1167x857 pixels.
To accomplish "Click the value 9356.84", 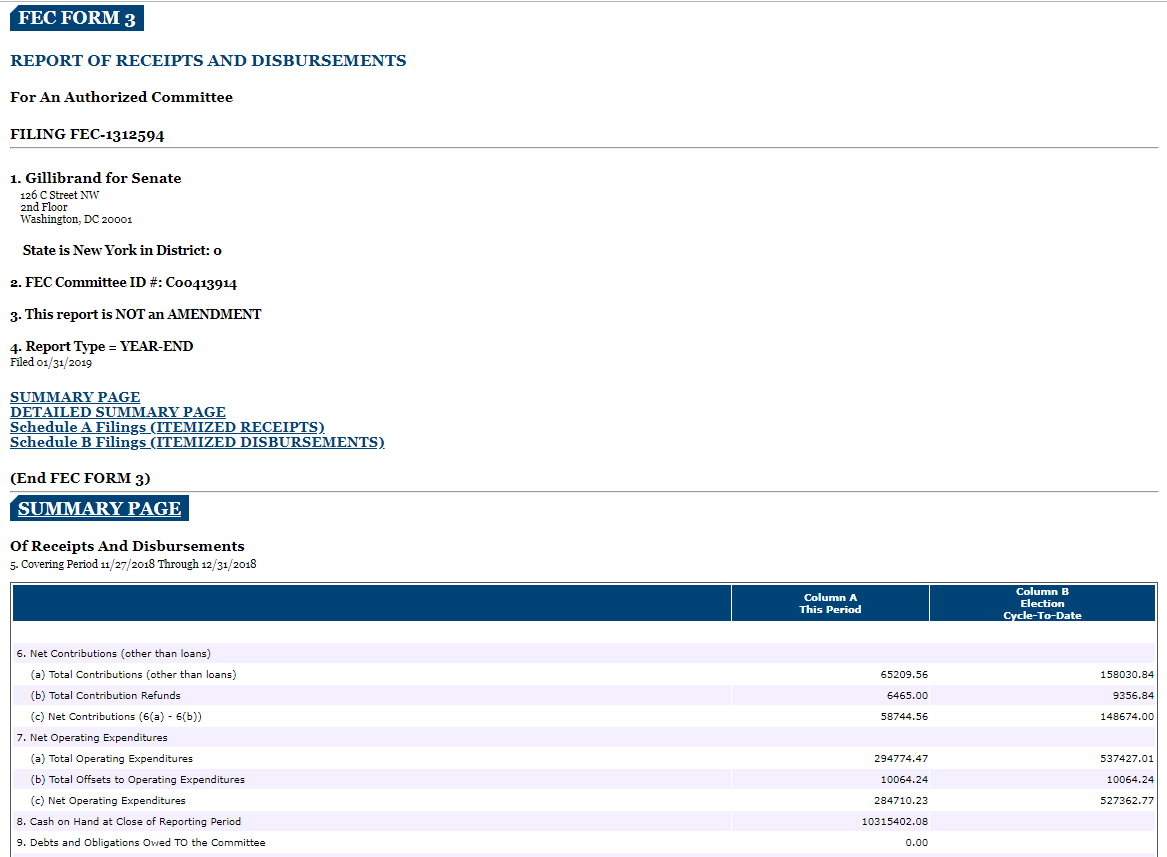I will [1134, 695].
